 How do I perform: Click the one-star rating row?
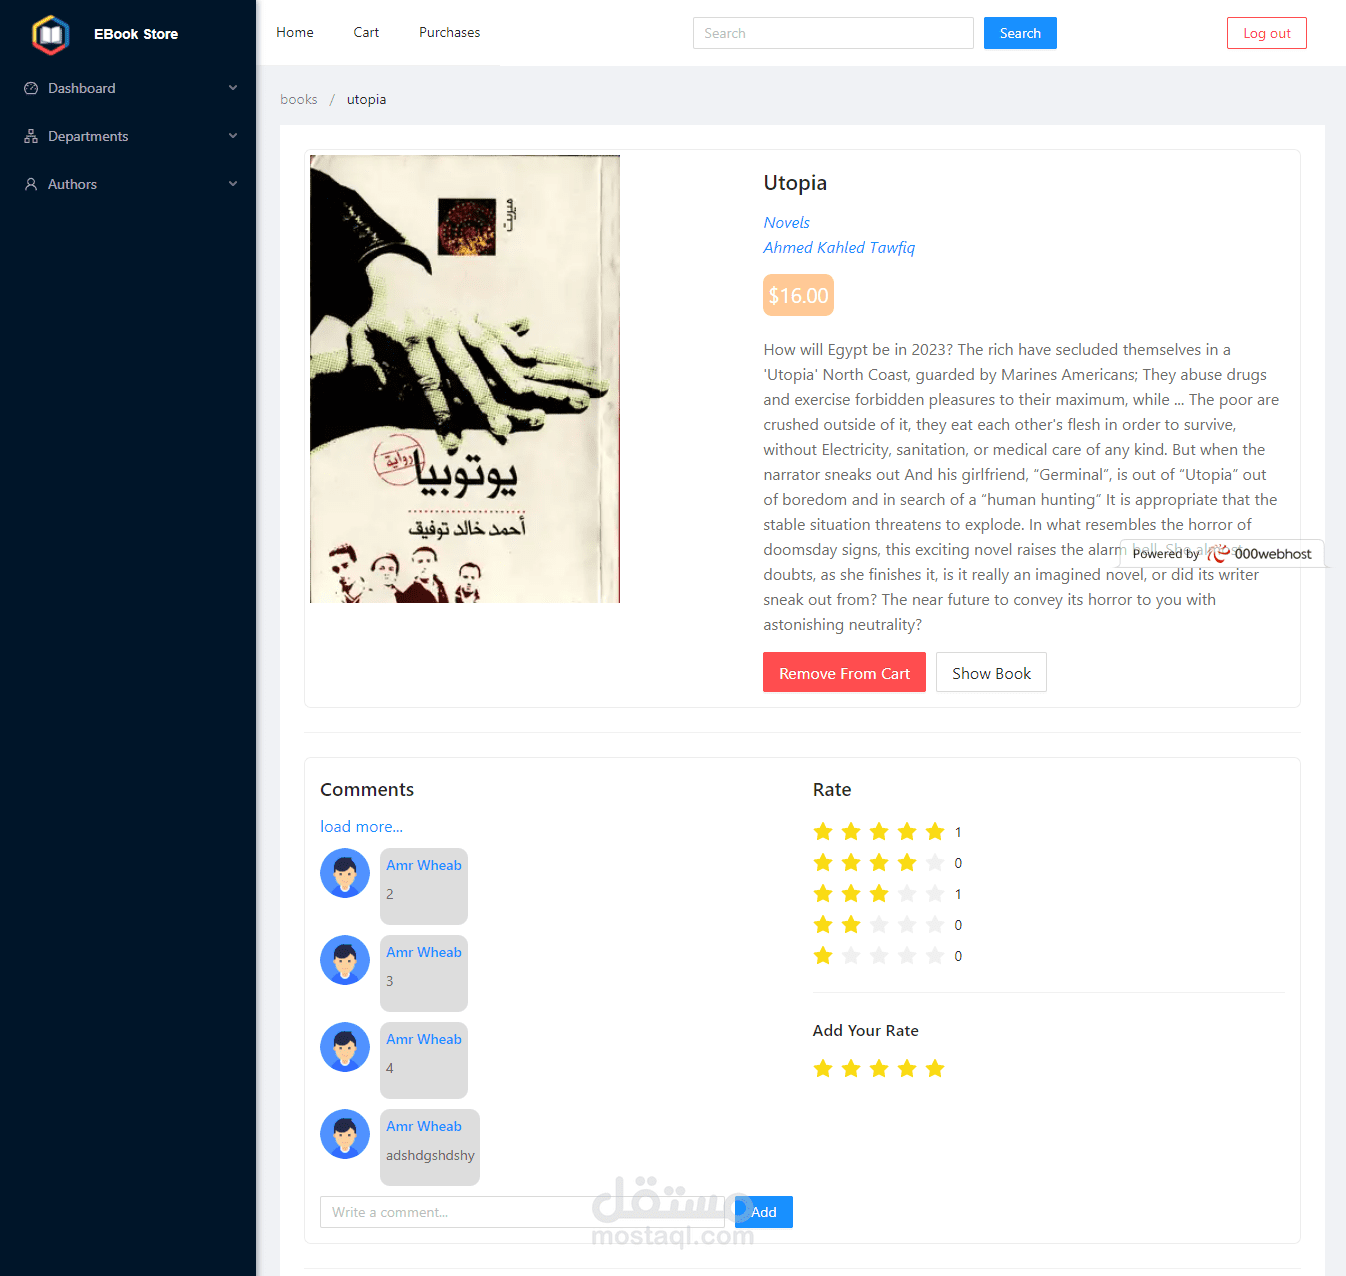[x=888, y=956]
